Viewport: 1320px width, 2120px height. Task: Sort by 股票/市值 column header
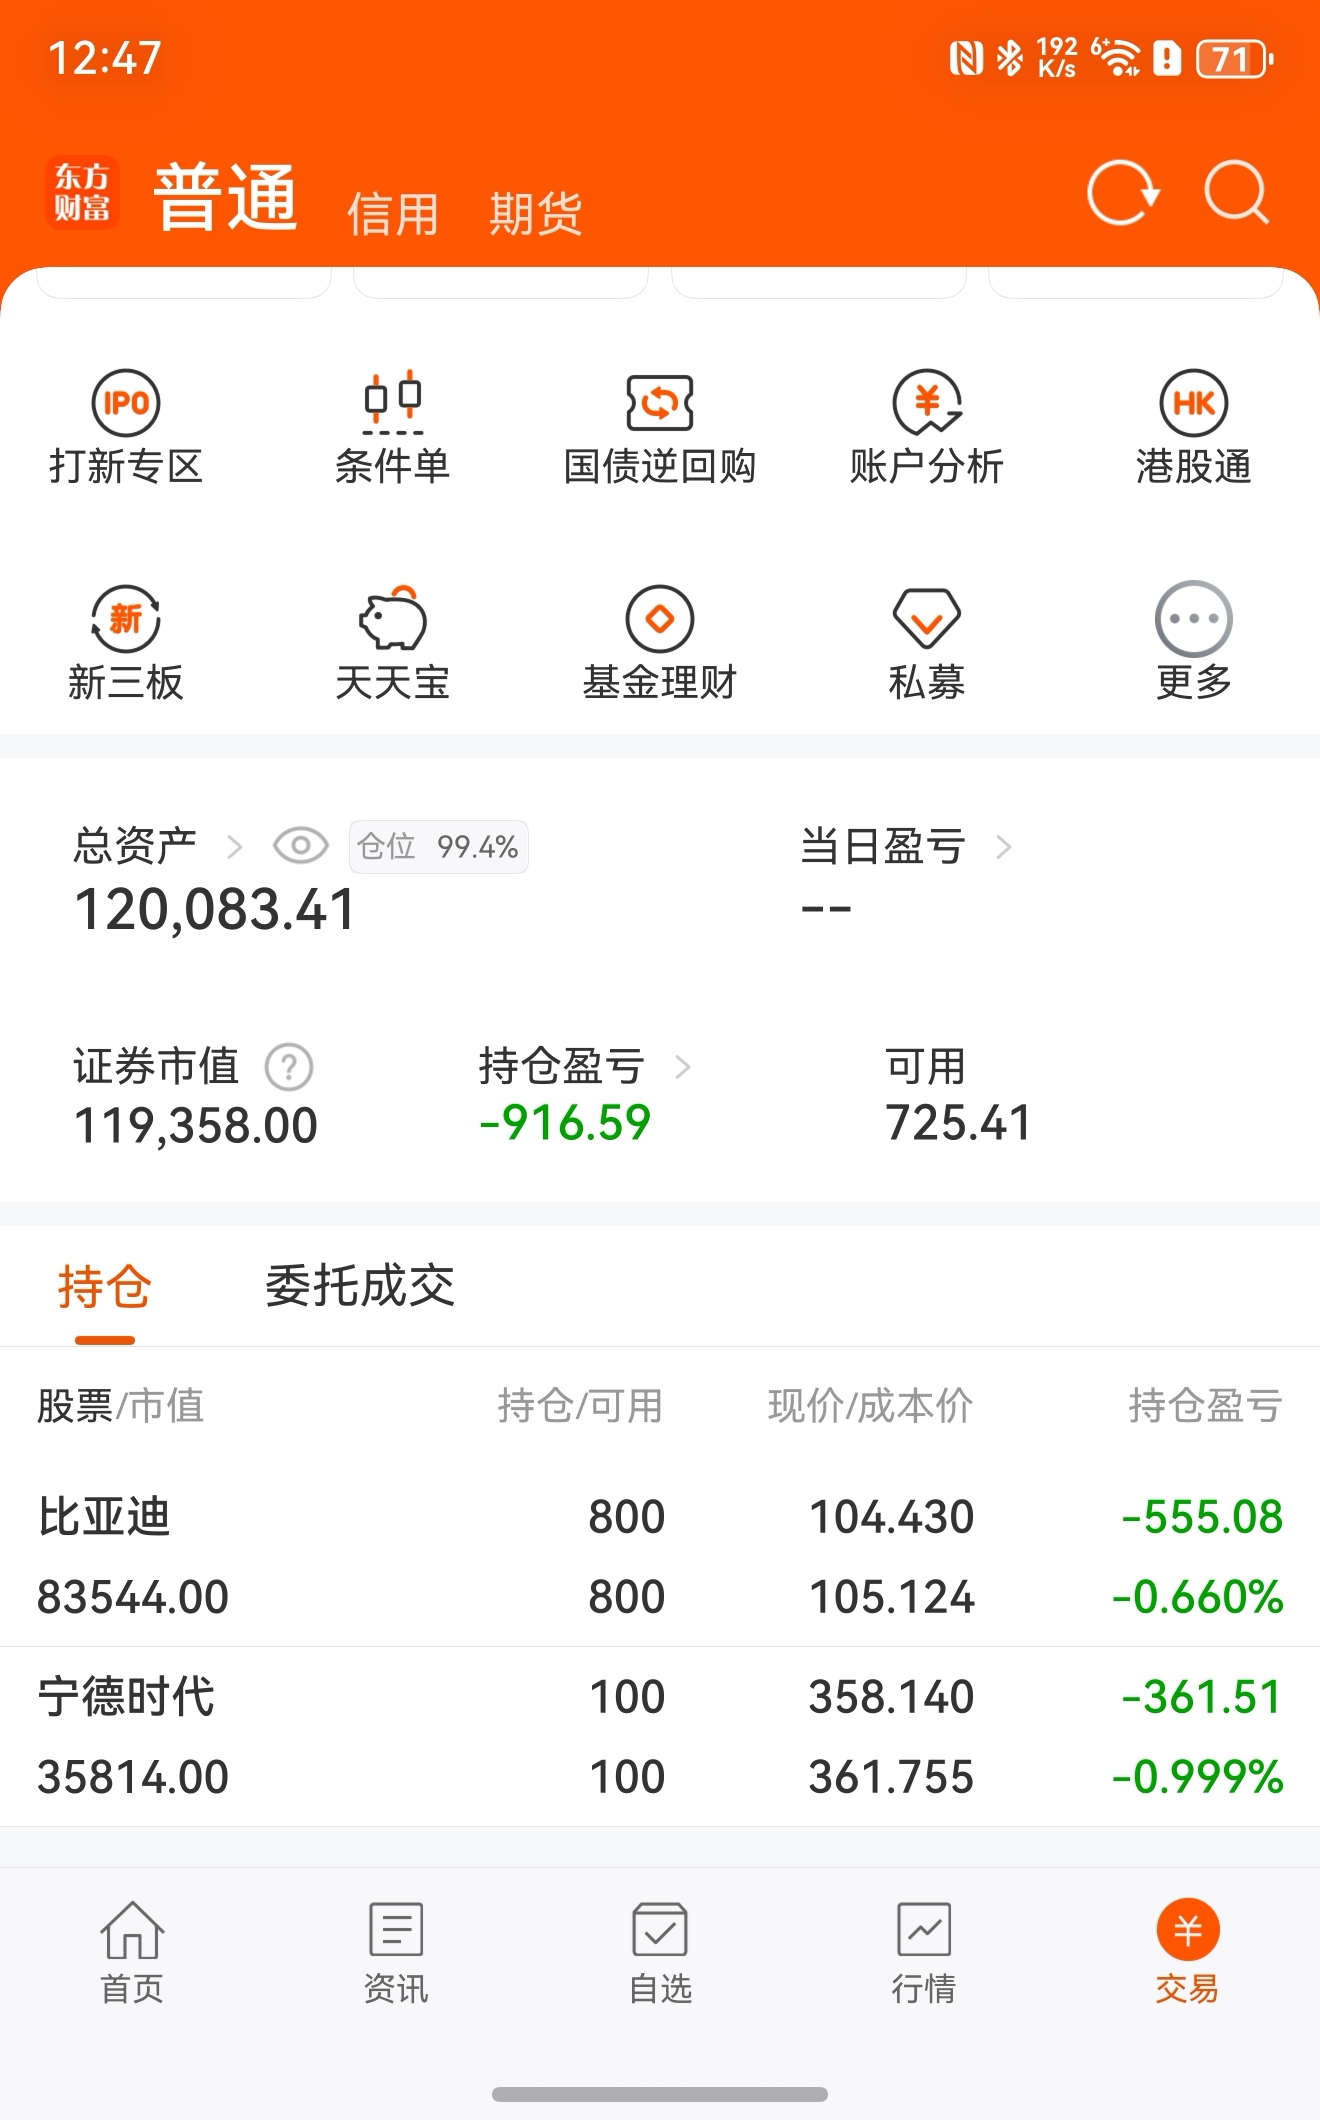tap(120, 1406)
